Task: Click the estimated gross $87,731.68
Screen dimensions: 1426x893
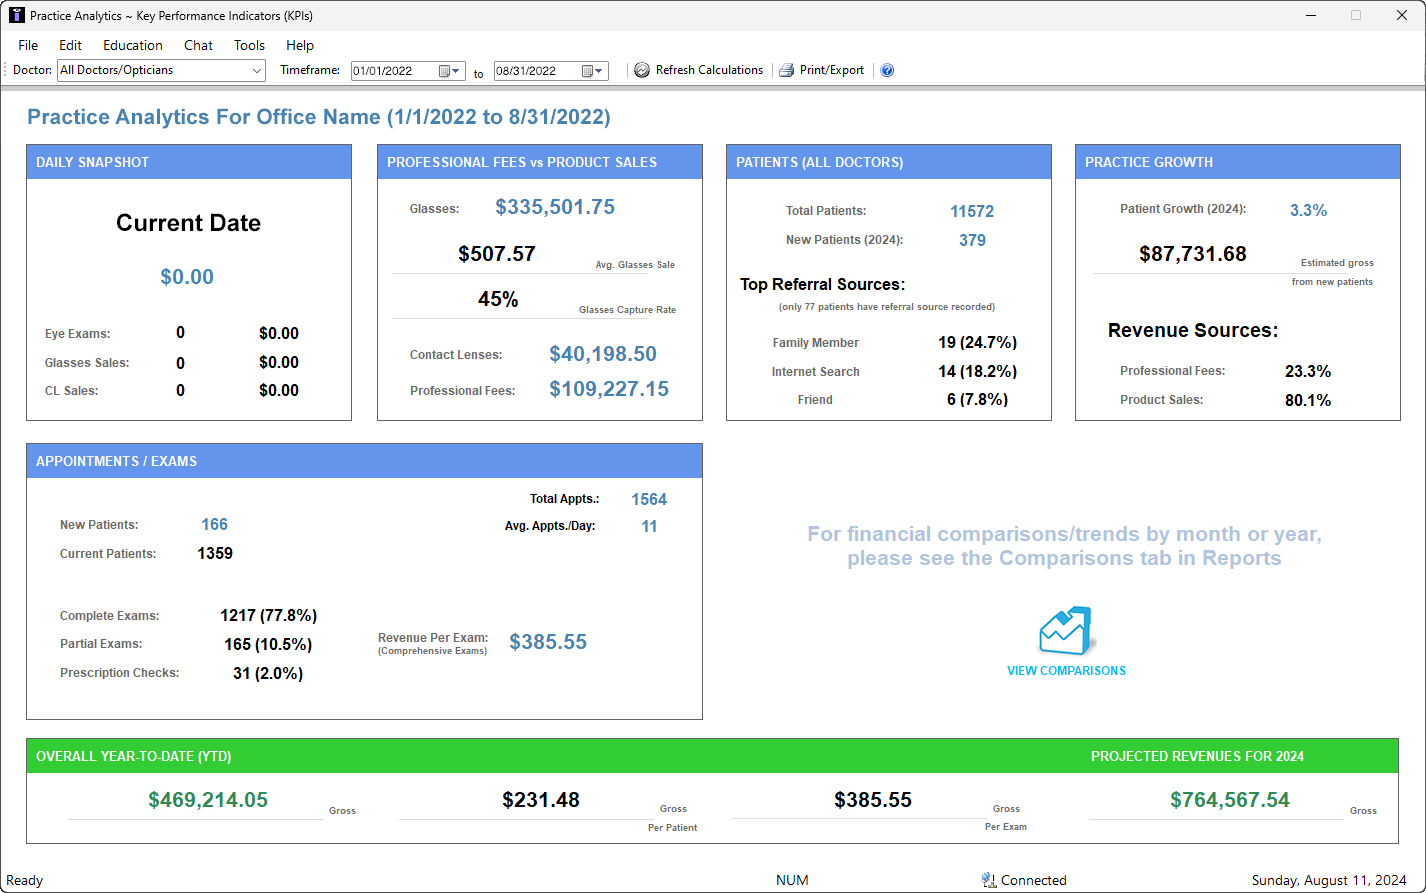Action: tap(1193, 254)
